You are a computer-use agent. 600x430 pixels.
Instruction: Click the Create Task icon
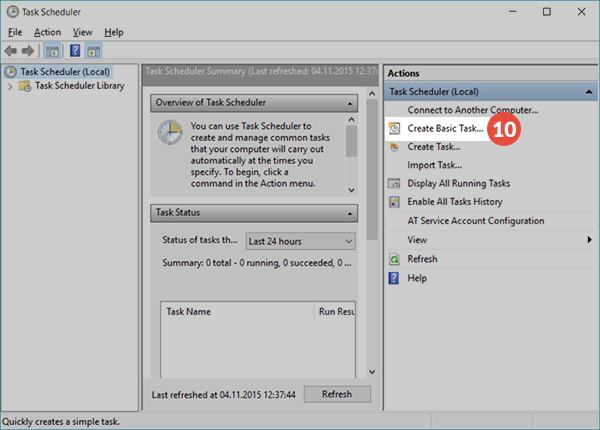[394, 147]
